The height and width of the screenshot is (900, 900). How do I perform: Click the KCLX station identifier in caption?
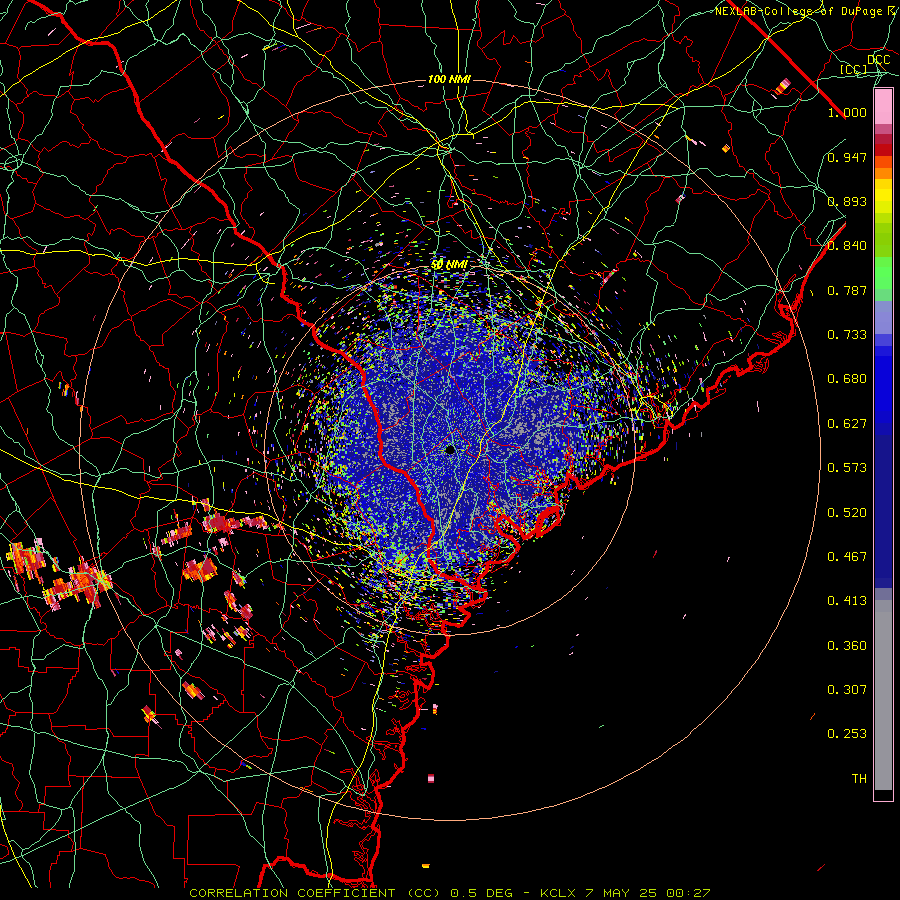pyautogui.click(x=558, y=893)
